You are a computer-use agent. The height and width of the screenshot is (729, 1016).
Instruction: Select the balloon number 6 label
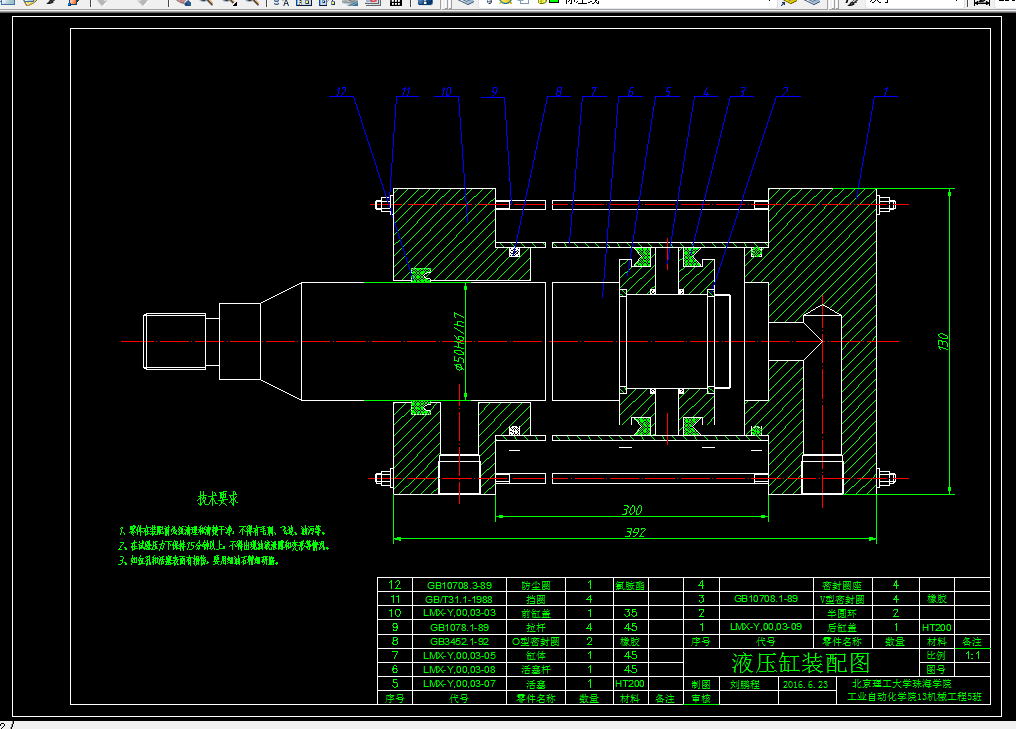630,91
